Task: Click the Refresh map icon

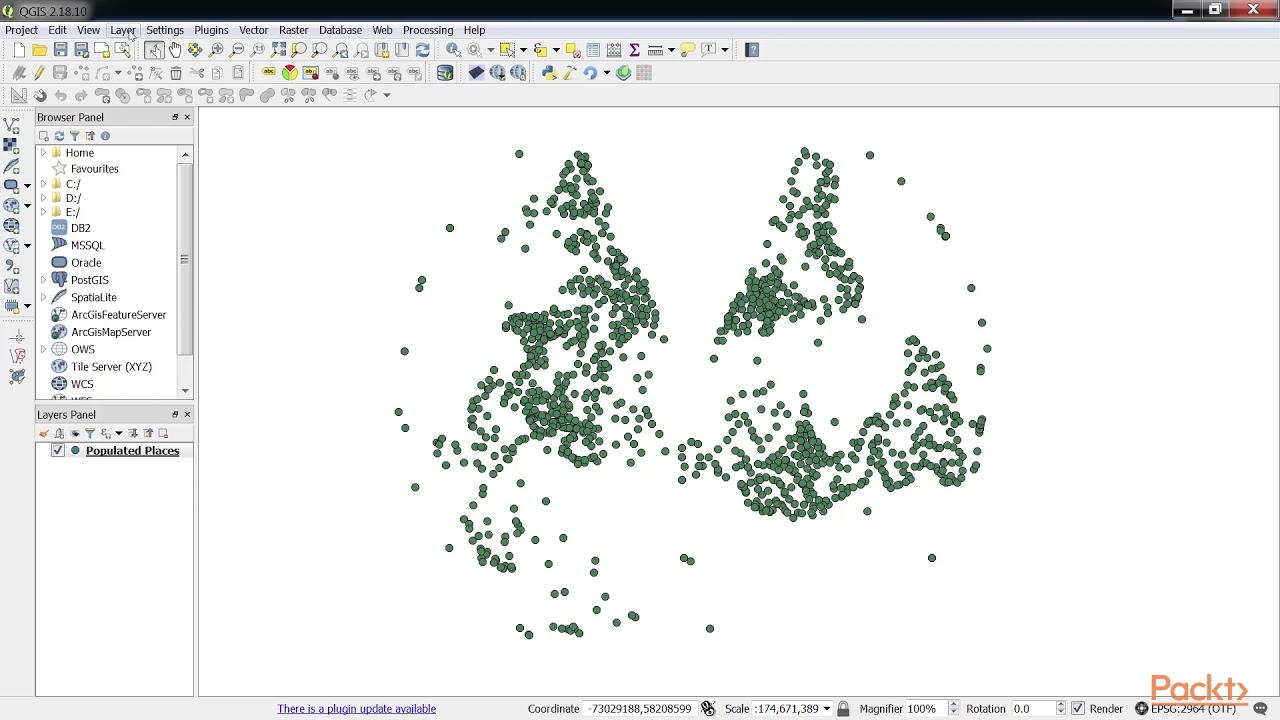Action: pyautogui.click(x=423, y=50)
